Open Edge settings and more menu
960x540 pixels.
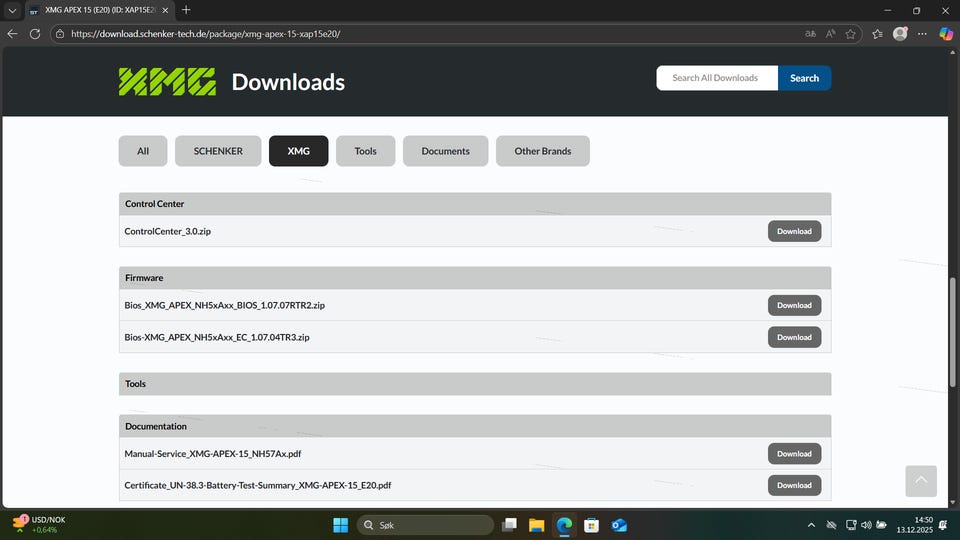pos(922,34)
